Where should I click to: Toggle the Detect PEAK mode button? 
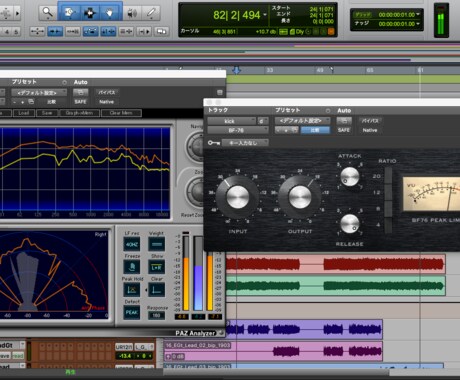pyautogui.click(x=132, y=312)
